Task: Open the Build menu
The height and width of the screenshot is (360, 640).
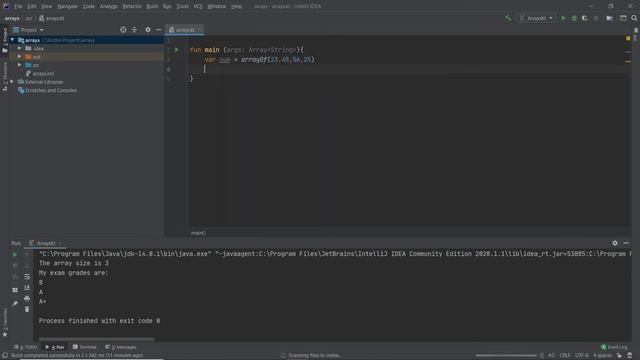Action: pyautogui.click(x=152, y=6)
